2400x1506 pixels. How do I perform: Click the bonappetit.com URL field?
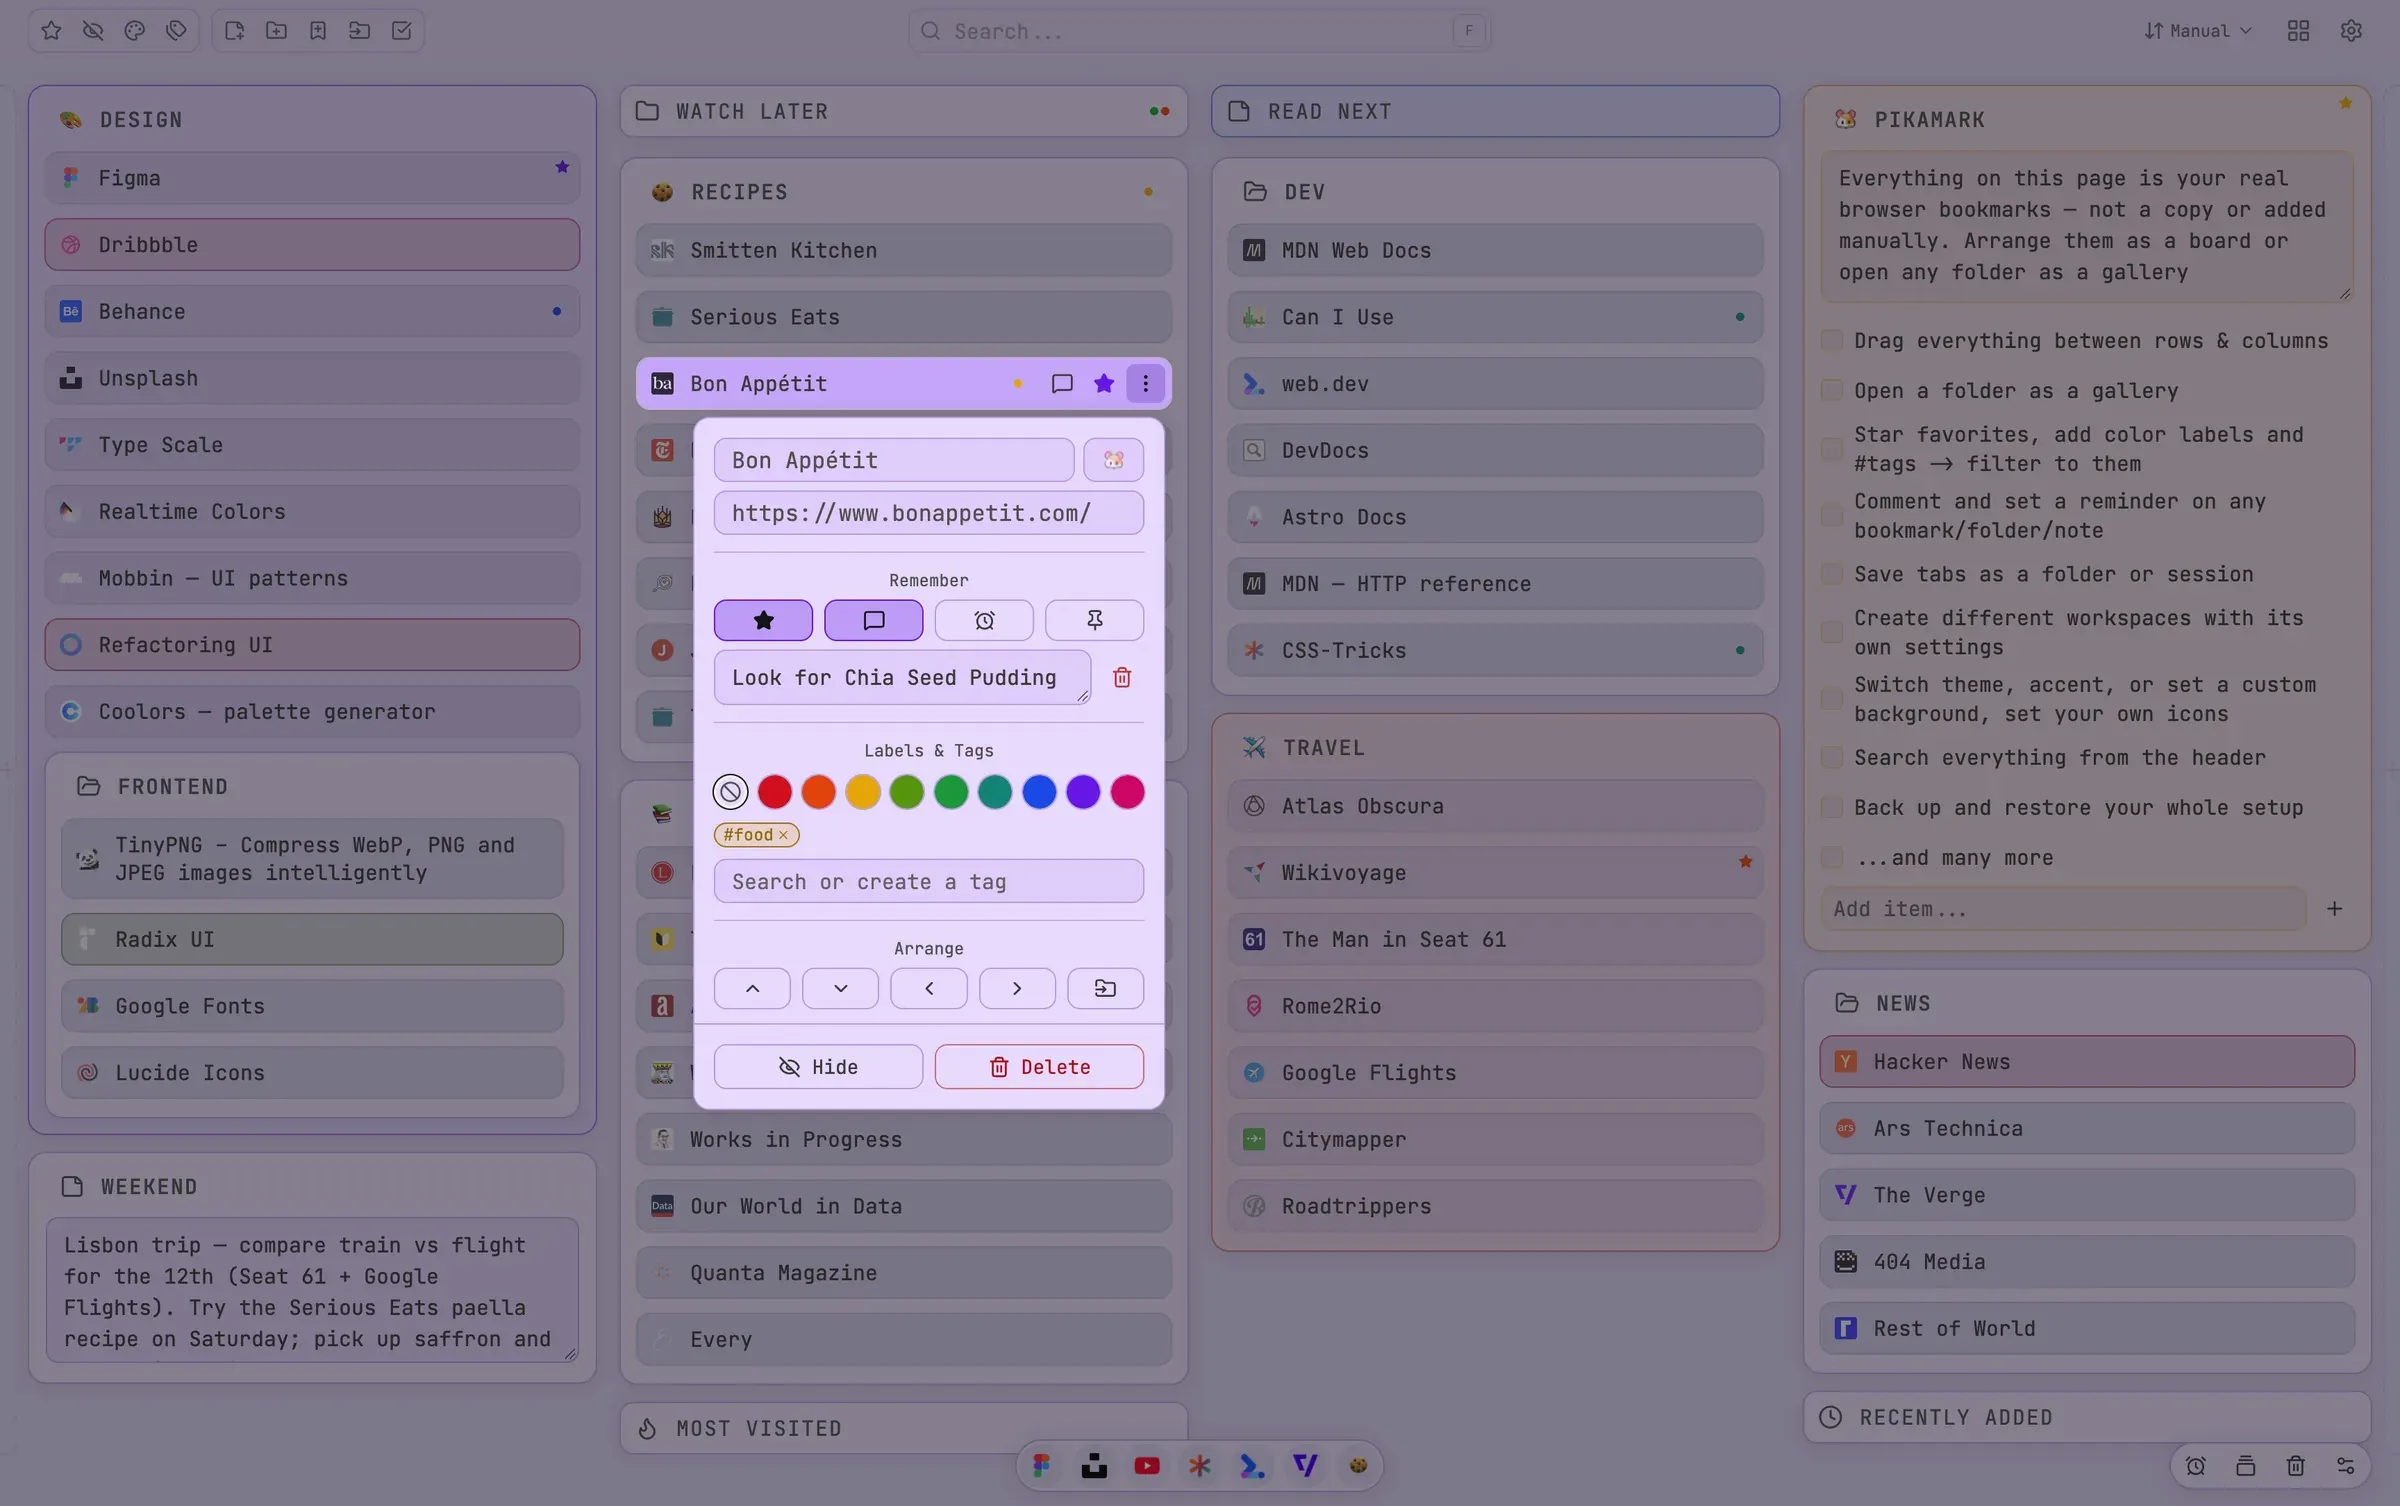(929, 513)
